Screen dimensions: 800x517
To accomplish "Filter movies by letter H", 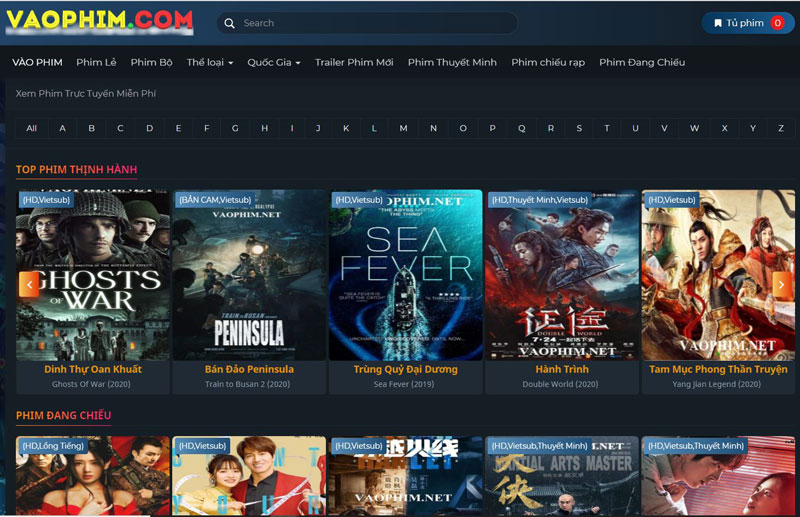I will (264, 128).
